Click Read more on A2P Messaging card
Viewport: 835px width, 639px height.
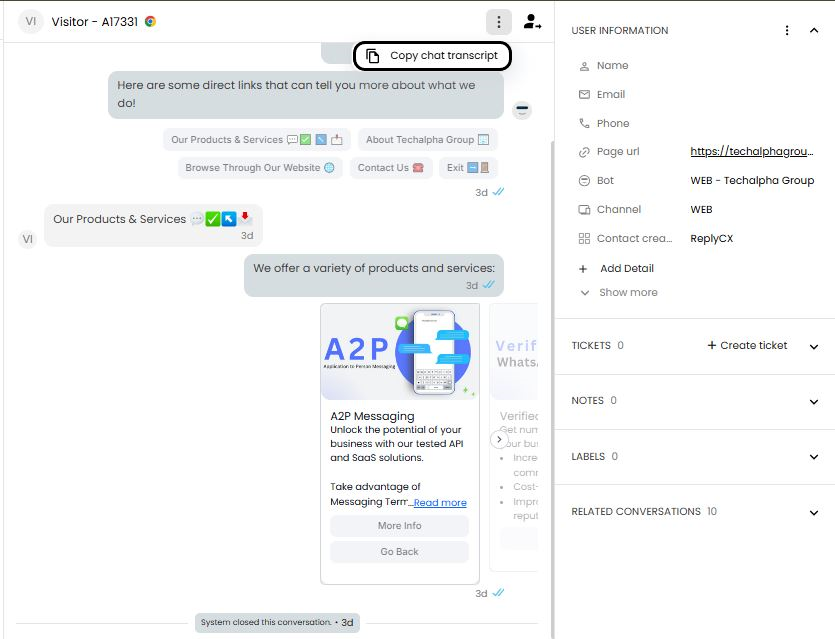click(x=440, y=503)
